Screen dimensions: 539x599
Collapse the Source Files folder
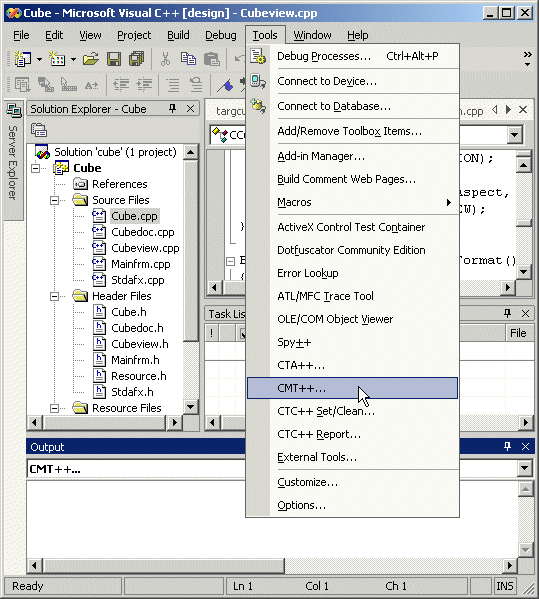[55, 200]
